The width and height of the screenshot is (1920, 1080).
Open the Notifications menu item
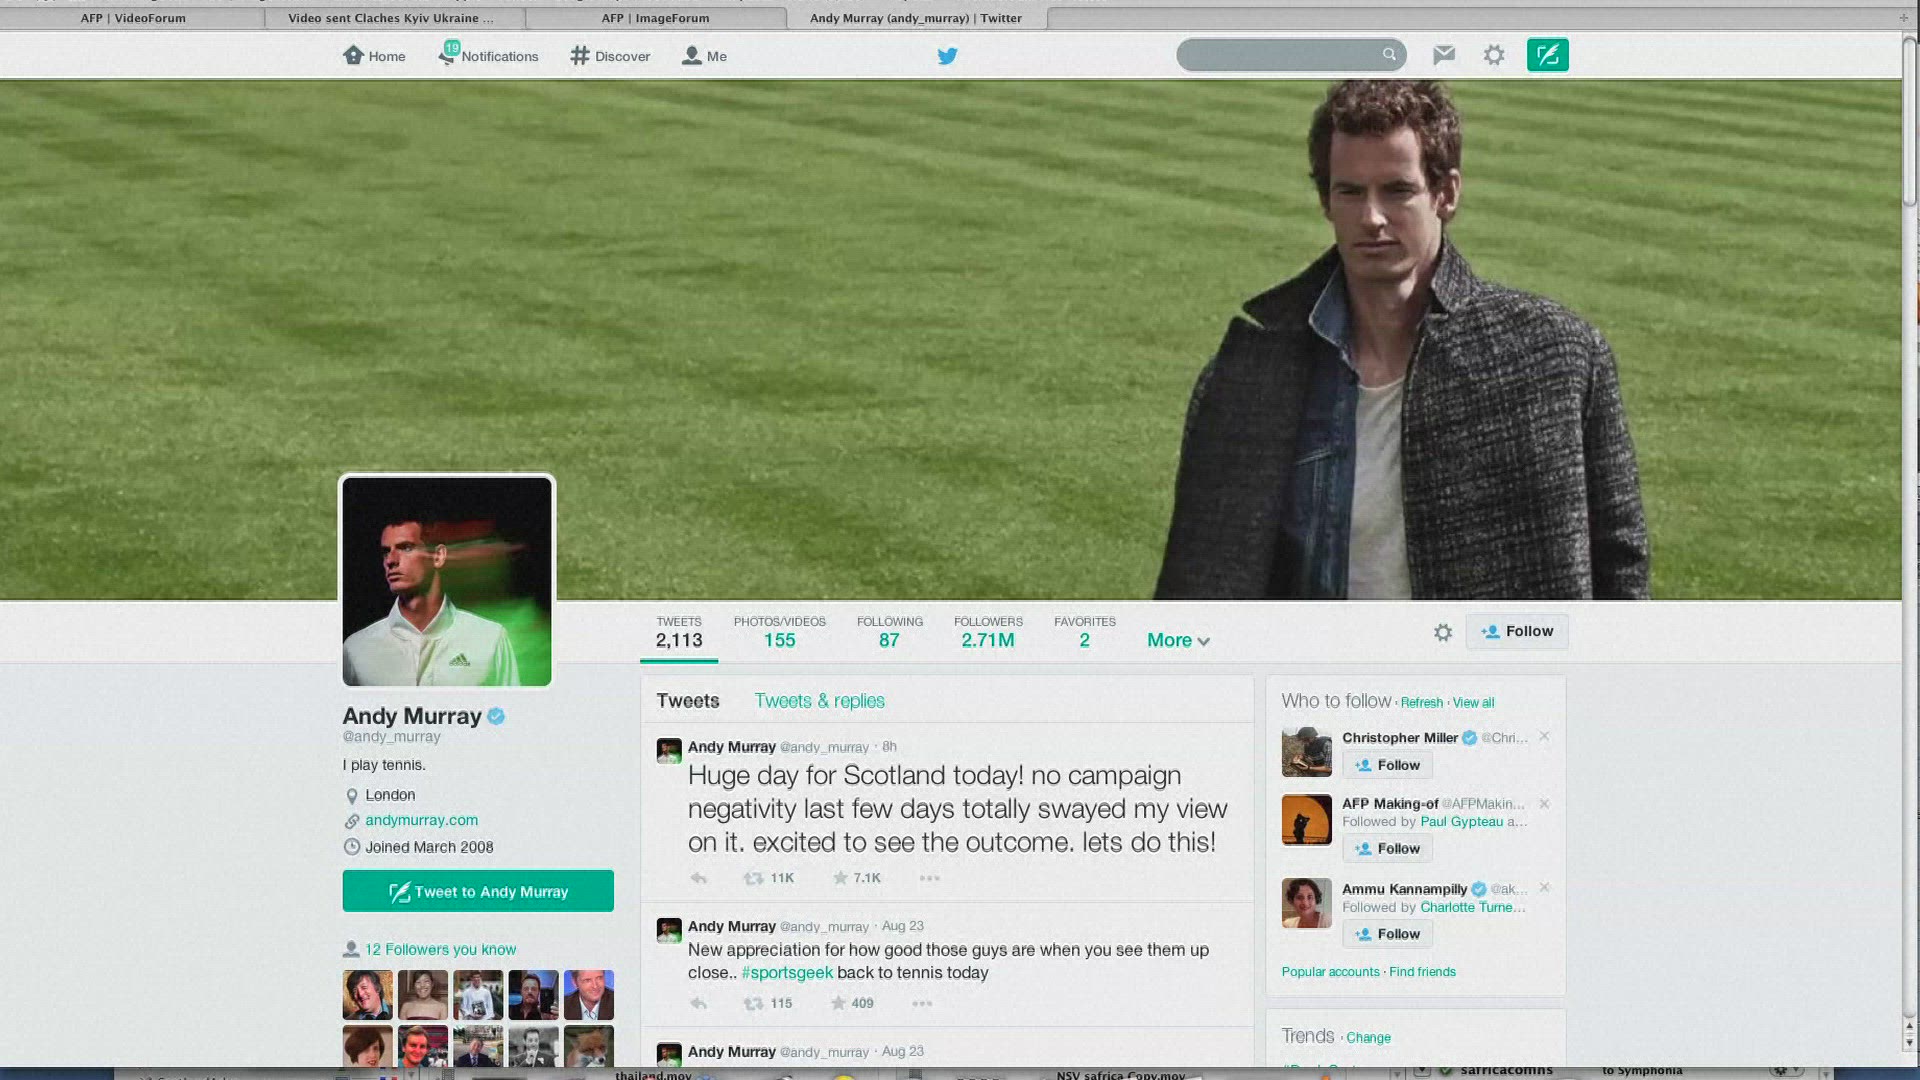(x=488, y=56)
